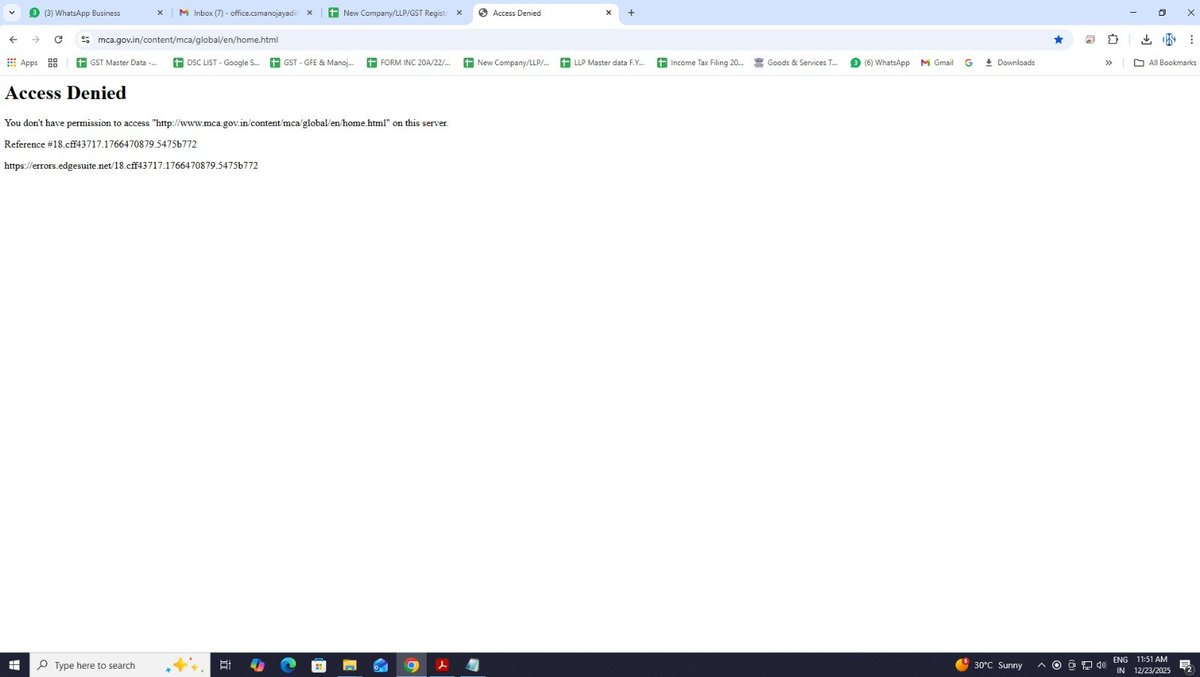Close the Gmail Inbox tab
This screenshot has height=677, width=1200.
pos(309,13)
